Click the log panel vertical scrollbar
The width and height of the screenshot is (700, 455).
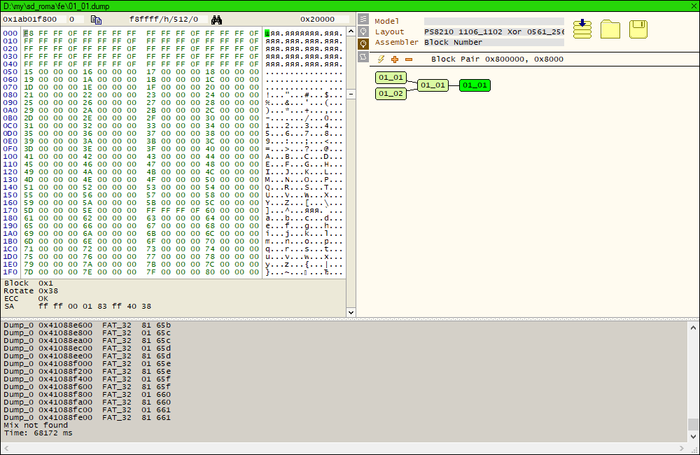point(694,378)
